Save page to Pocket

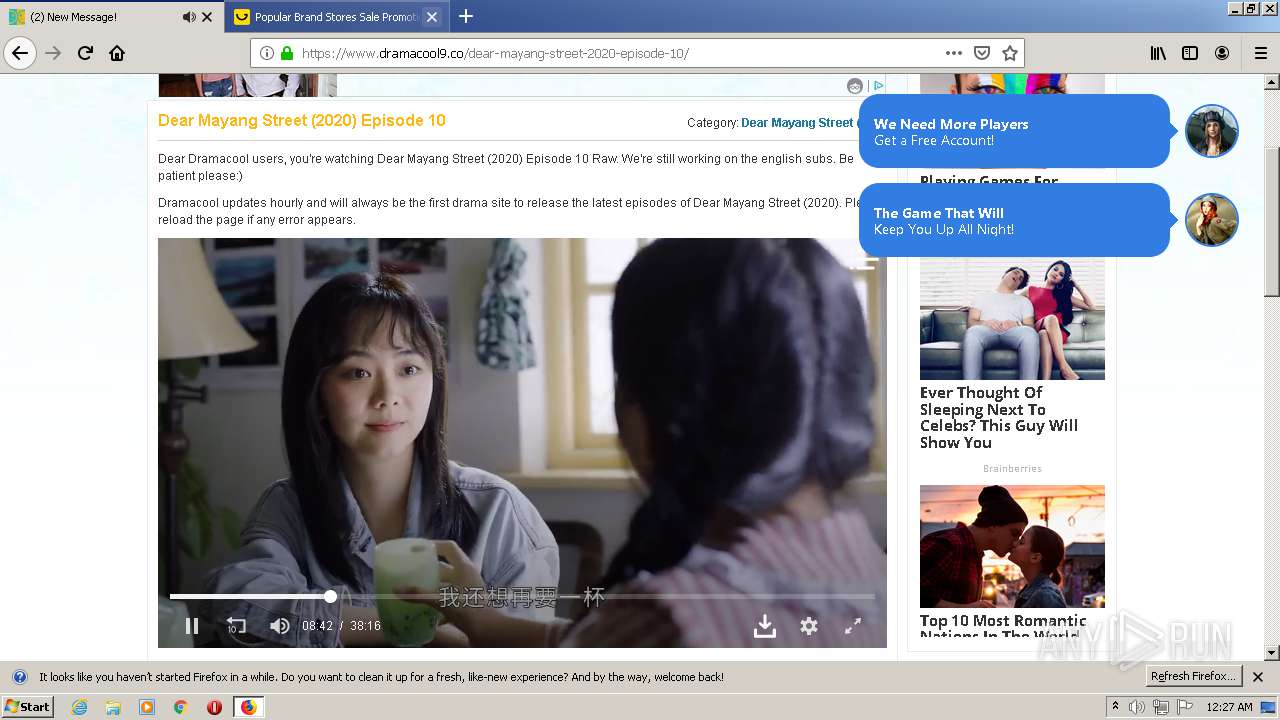click(982, 53)
